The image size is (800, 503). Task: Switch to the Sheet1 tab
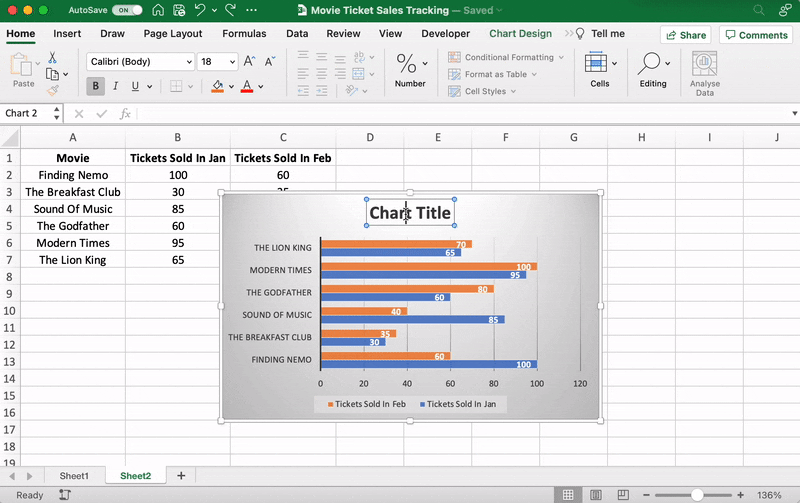[x=74, y=476]
